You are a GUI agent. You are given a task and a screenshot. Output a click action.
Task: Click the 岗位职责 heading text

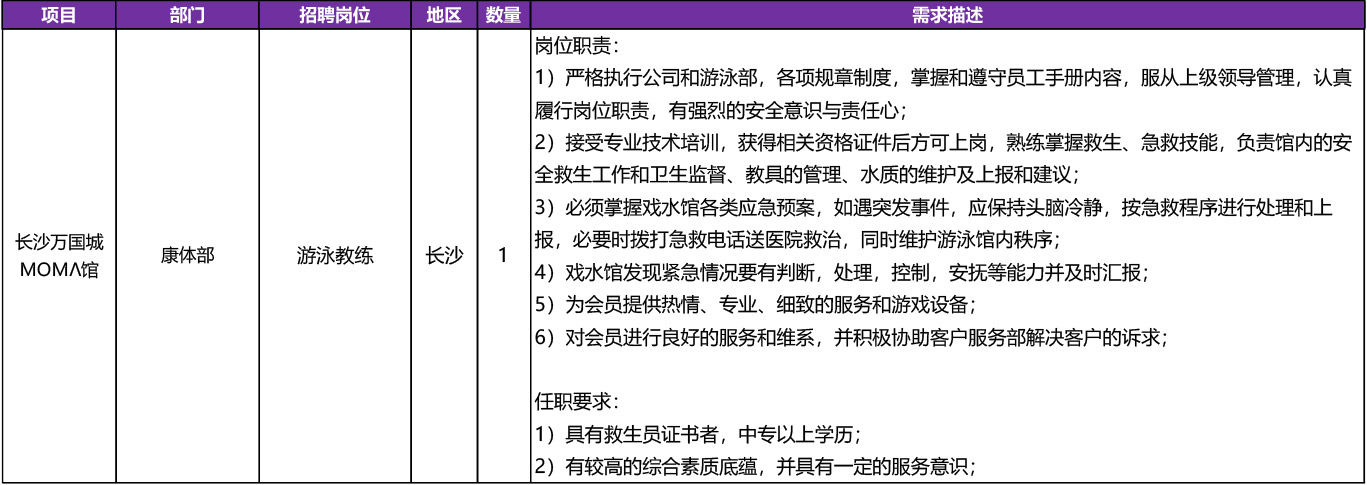577,47
